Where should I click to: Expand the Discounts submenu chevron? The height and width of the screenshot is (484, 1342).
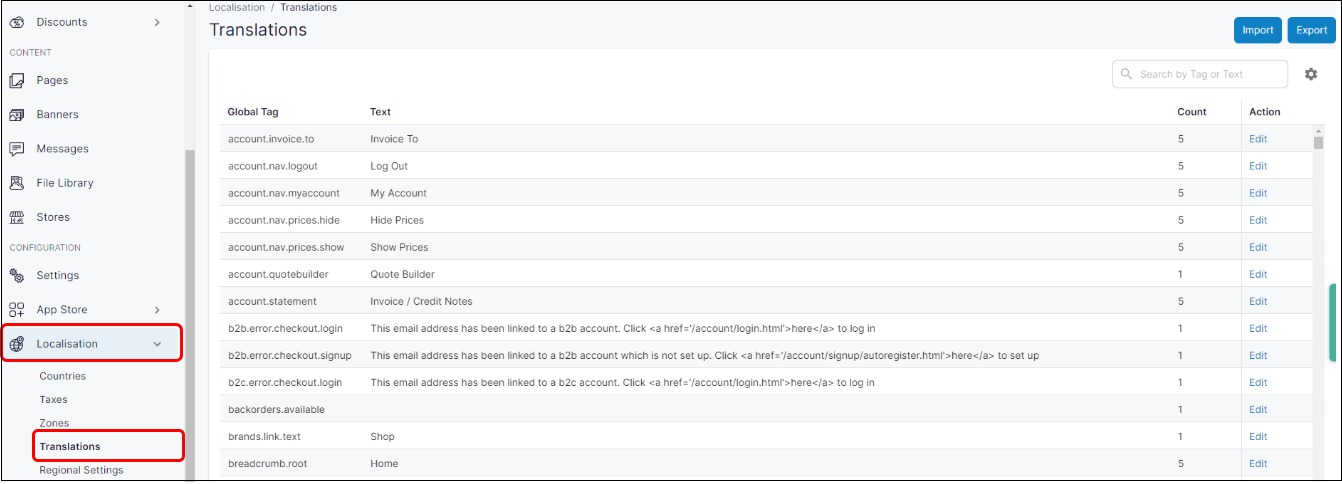pos(157,22)
